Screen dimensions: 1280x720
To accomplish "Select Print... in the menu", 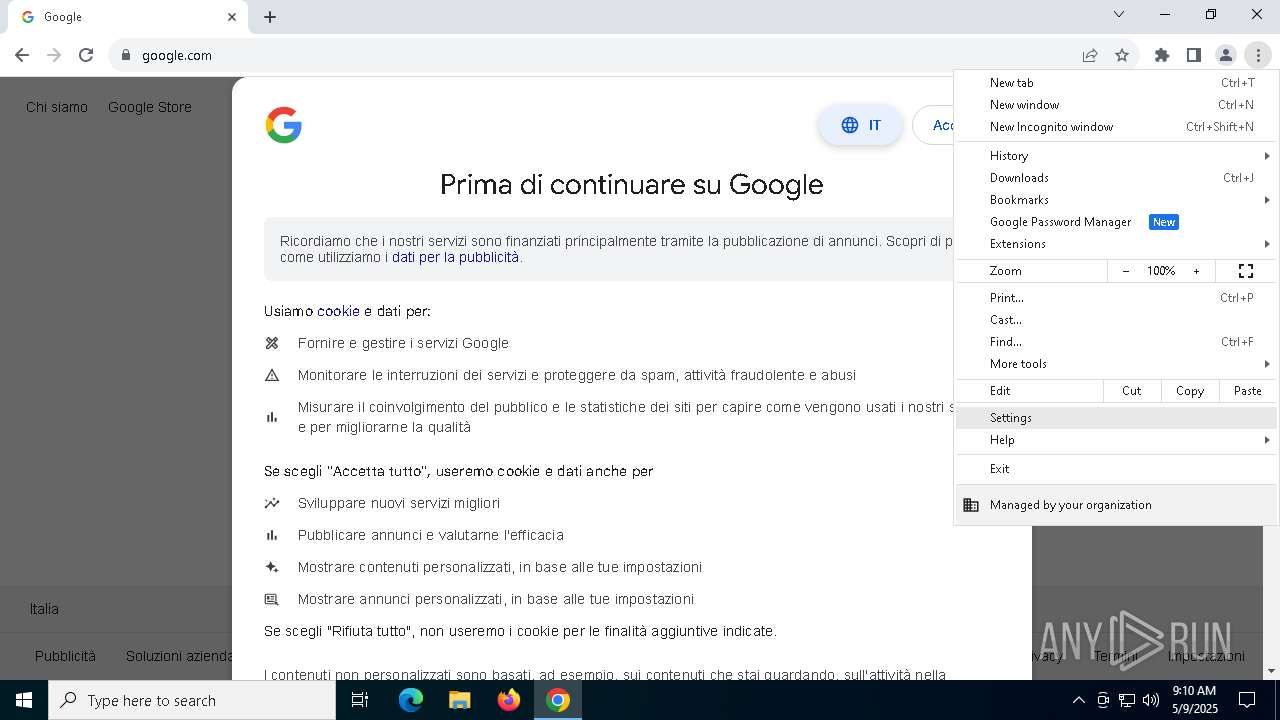I will coord(1117,298).
